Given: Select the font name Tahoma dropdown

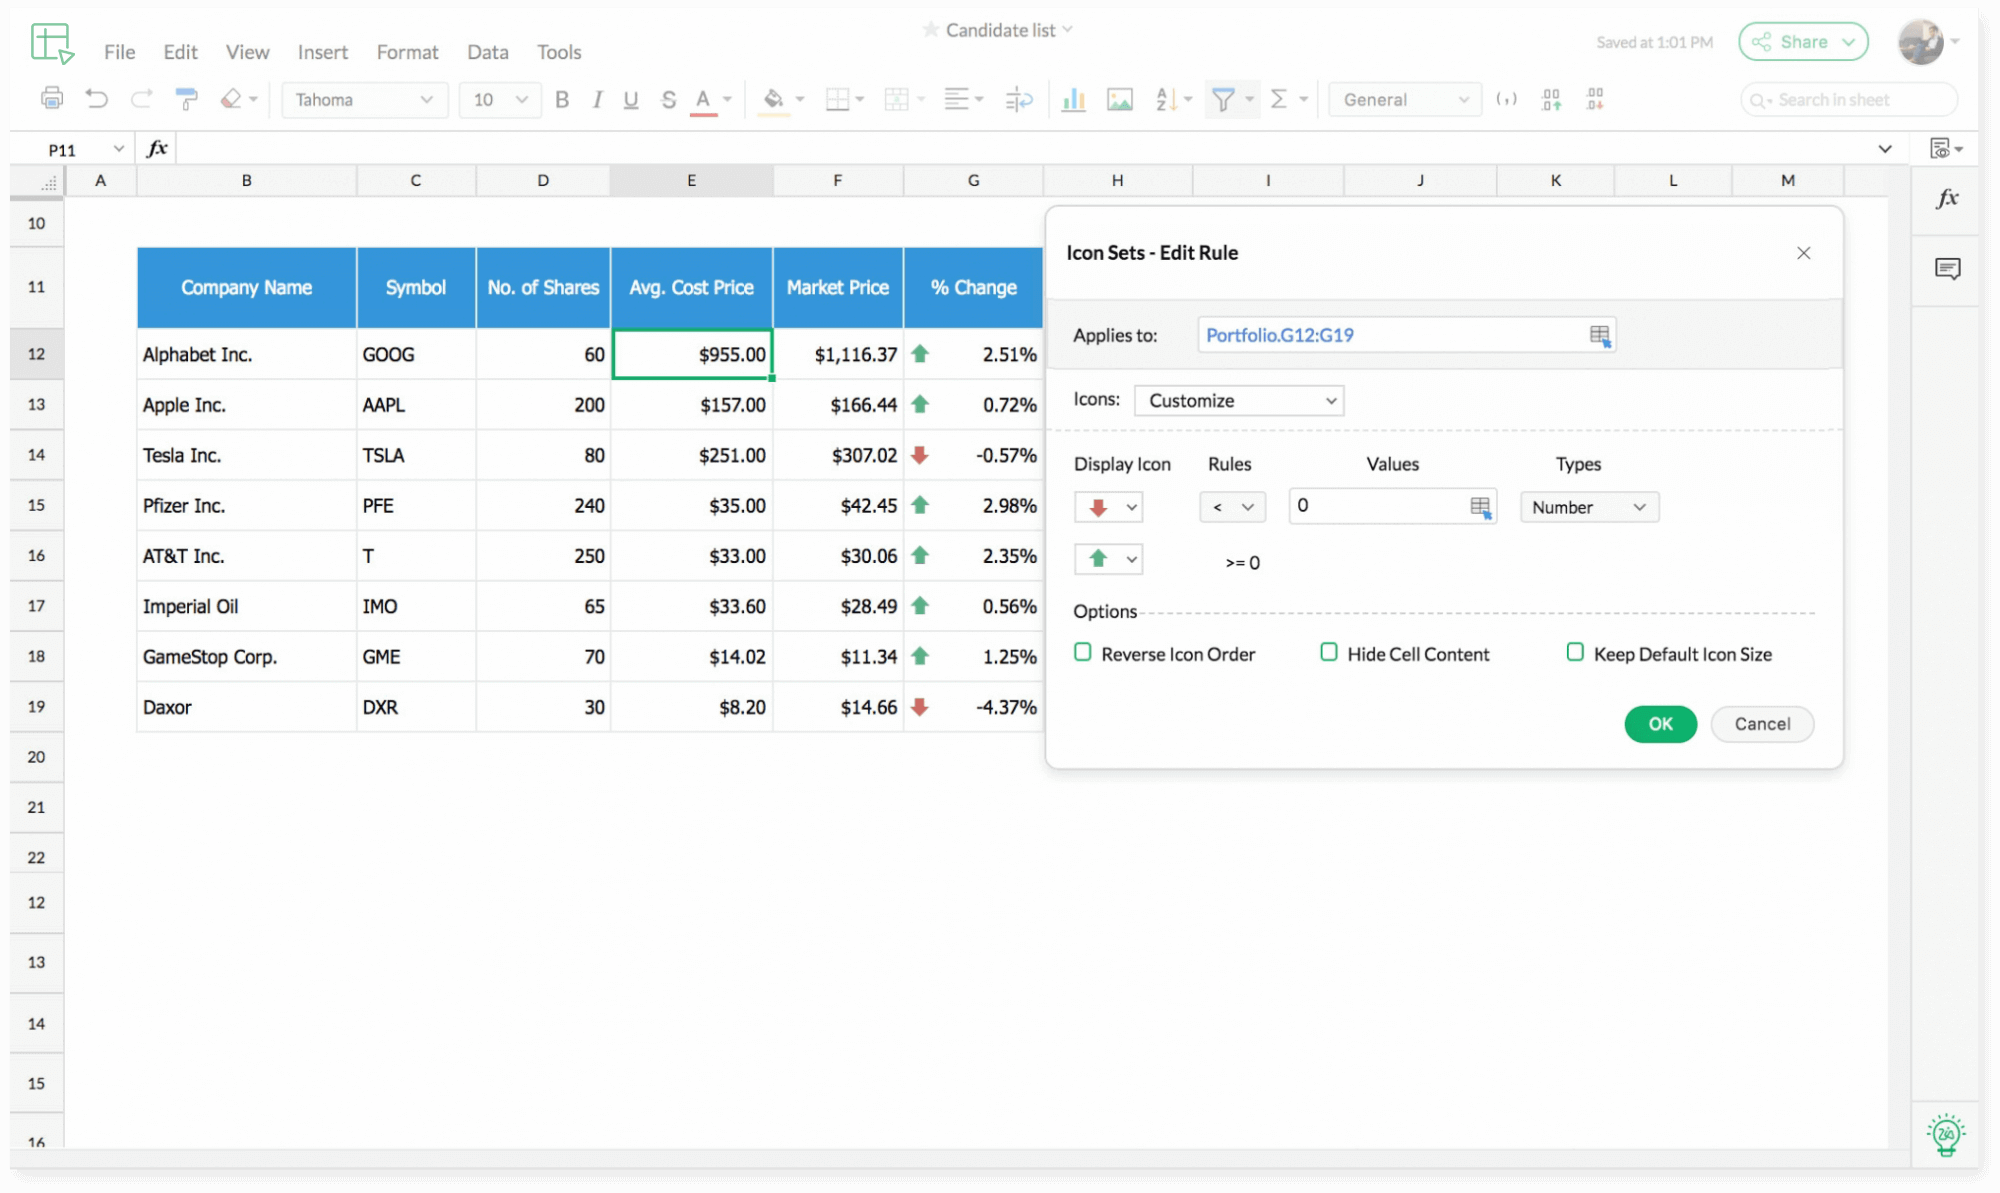Looking at the screenshot, I should point(361,98).
